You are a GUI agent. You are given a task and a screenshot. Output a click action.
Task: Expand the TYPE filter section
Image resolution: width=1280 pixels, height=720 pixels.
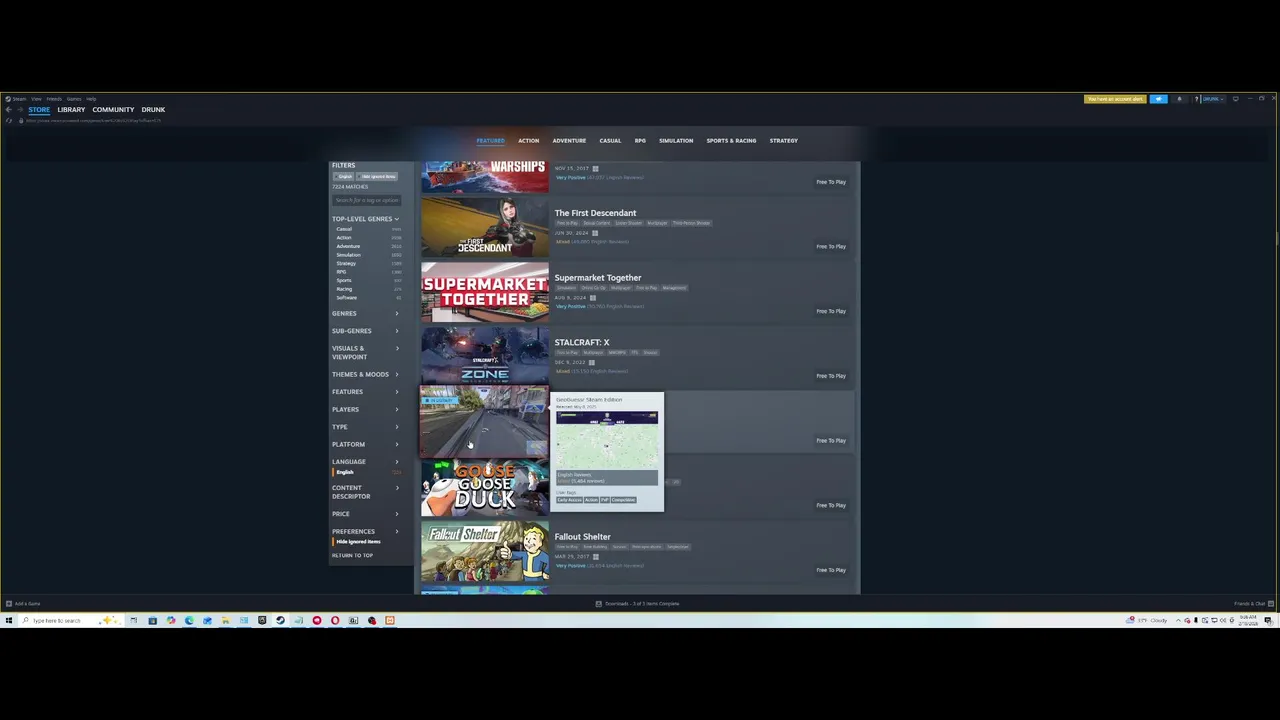tap(366, 427)
